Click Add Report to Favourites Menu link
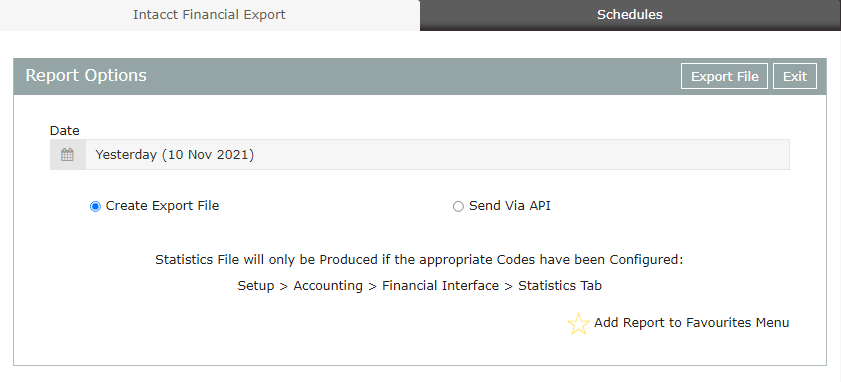Image resolution: width=841 pixels, height=382 pixels. [691, 322]
